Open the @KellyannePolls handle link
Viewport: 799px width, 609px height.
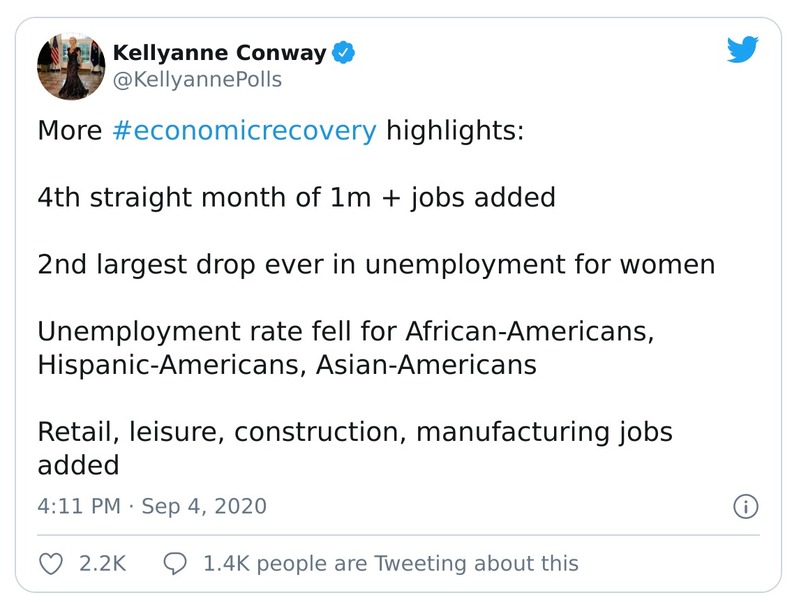(x=197, y=80)
